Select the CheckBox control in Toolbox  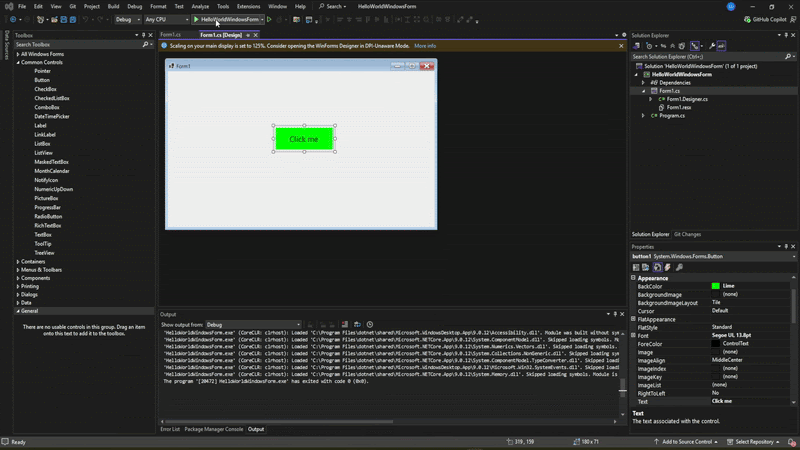pos(45,89)
